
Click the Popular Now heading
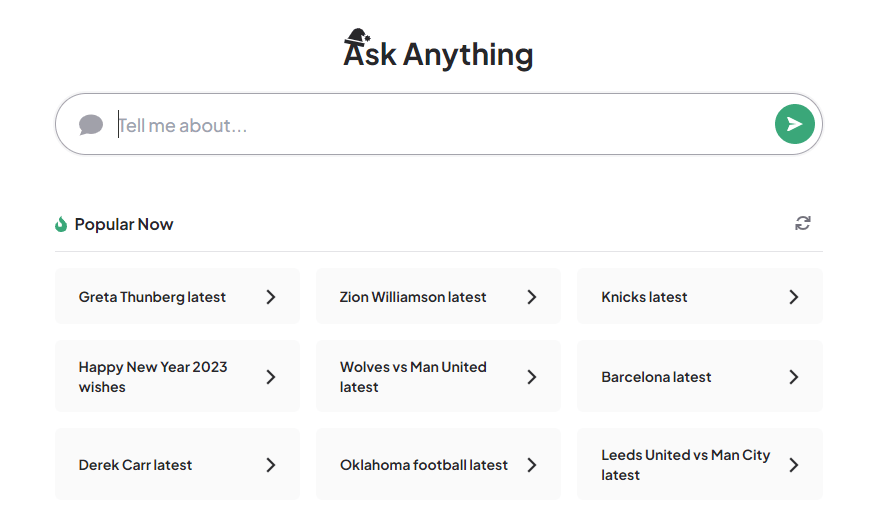(124, 224)
